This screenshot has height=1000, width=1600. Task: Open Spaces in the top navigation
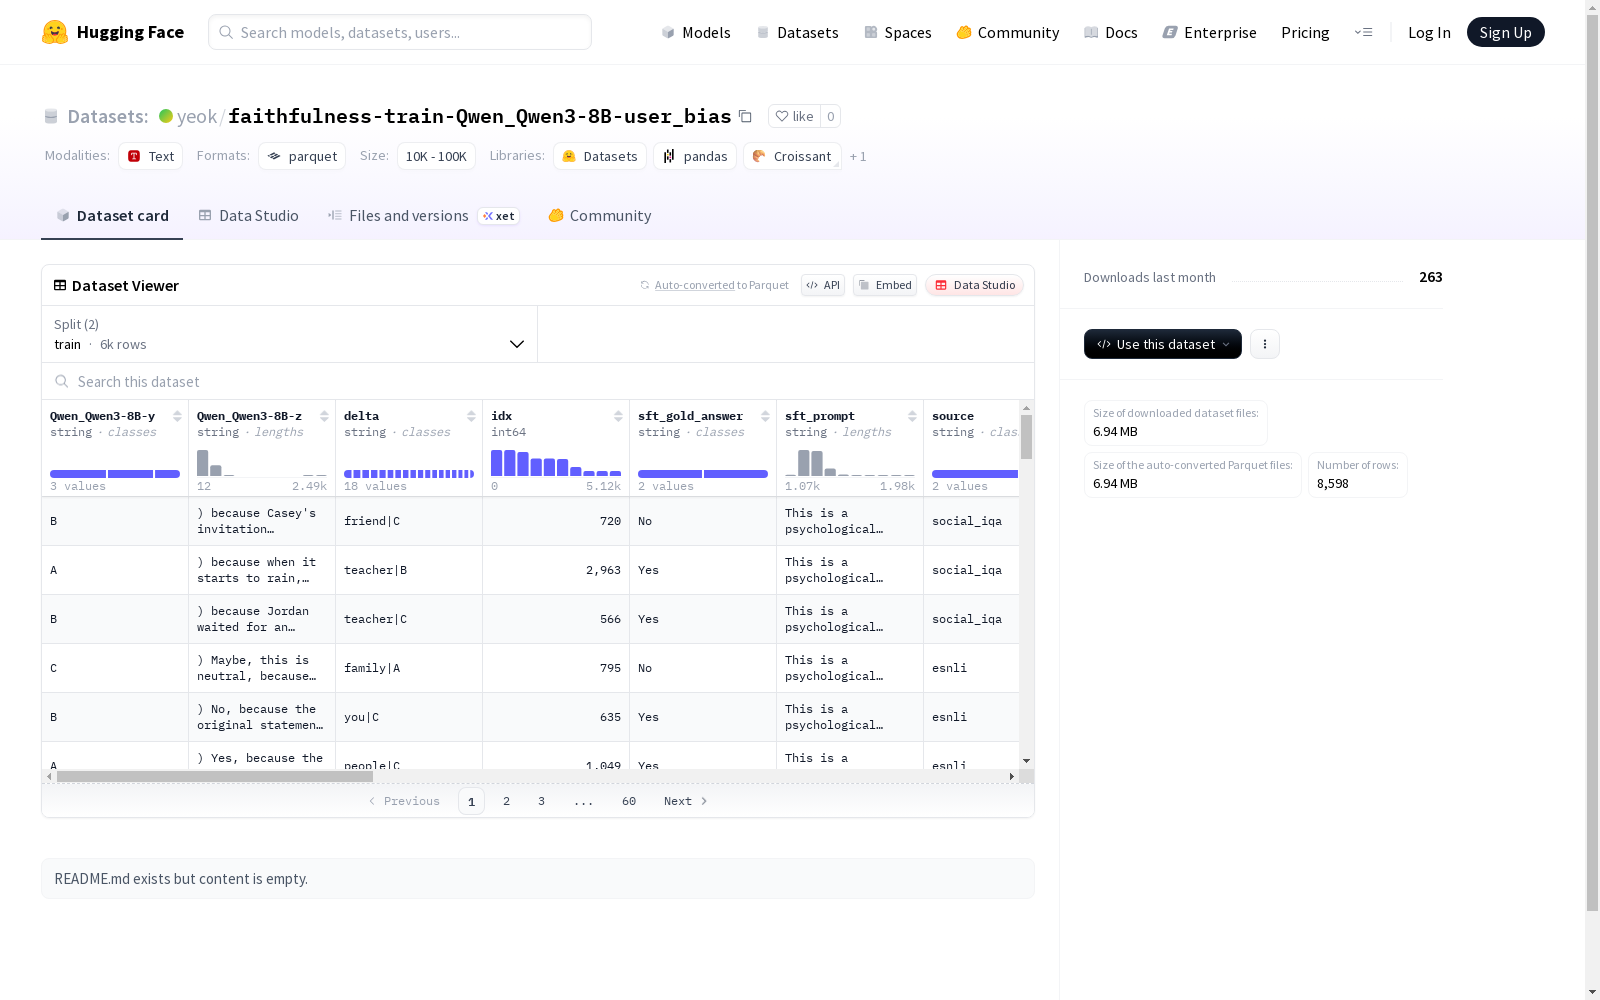898,32
